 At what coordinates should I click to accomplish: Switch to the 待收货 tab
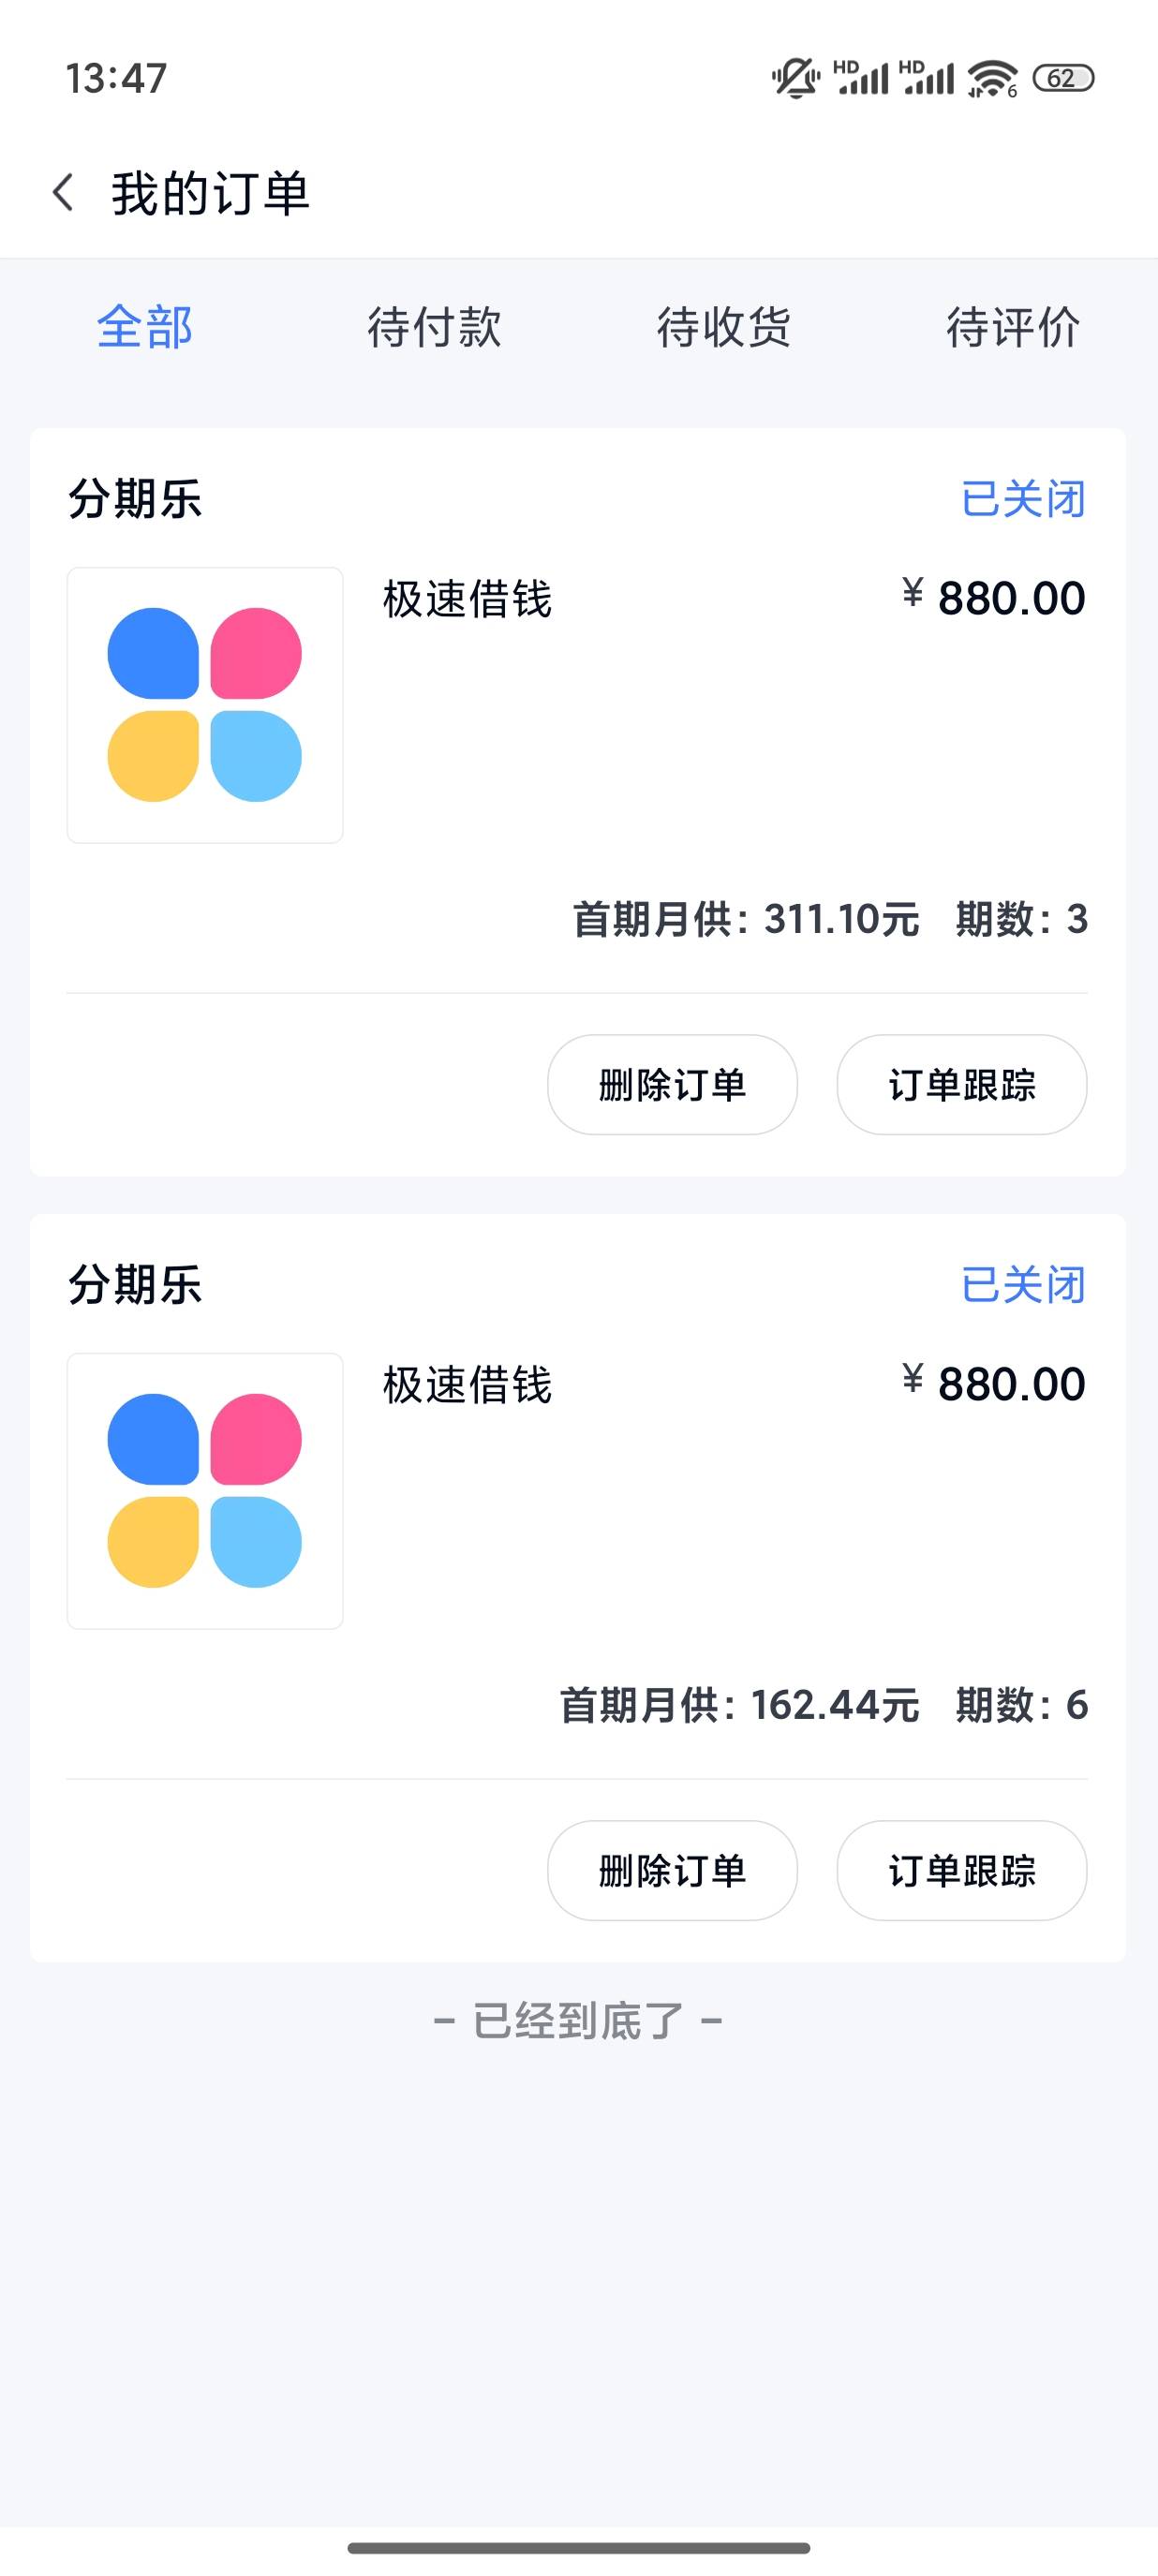(x=724, y=327)
